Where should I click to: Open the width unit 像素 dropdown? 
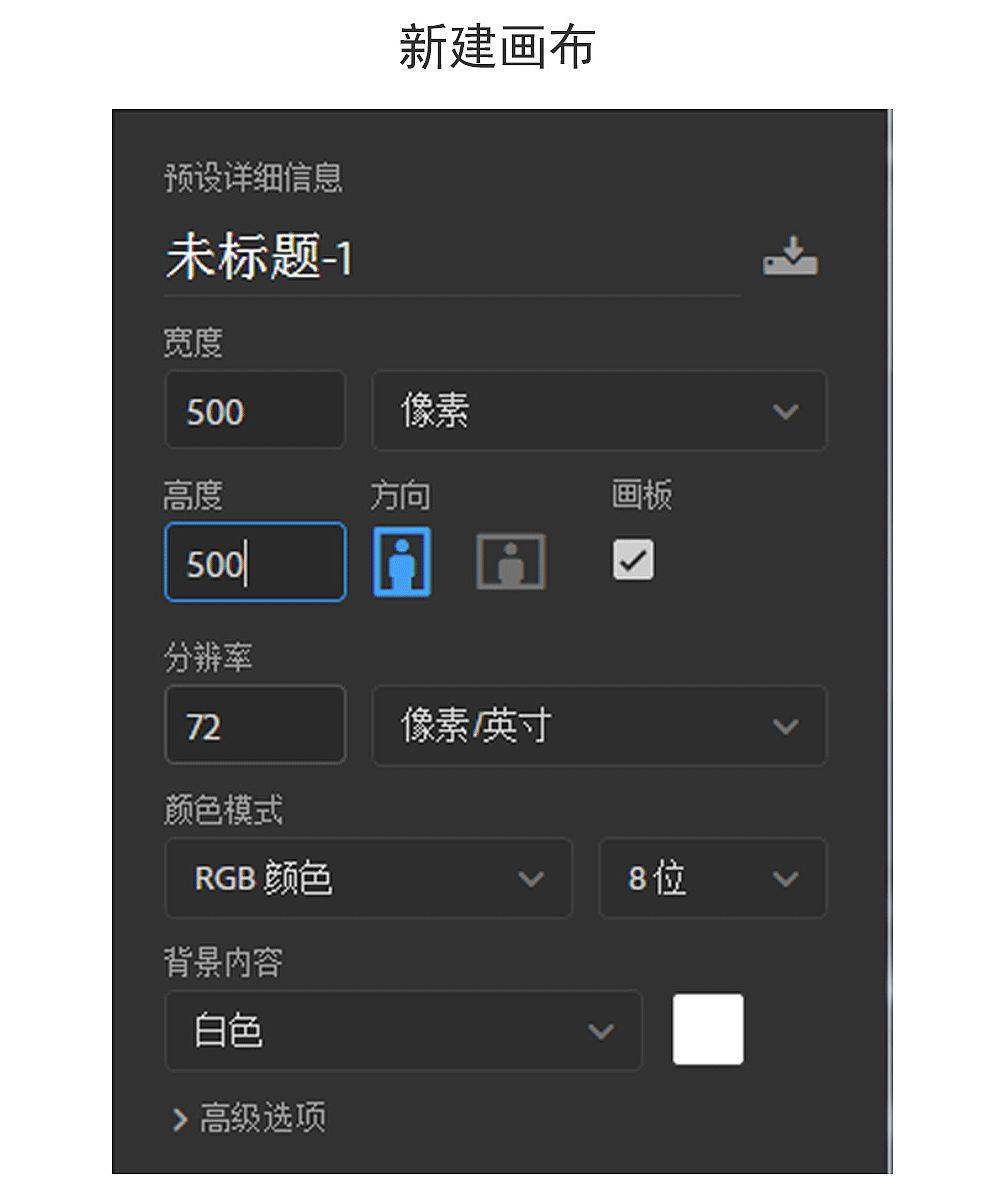coord(599,411)
